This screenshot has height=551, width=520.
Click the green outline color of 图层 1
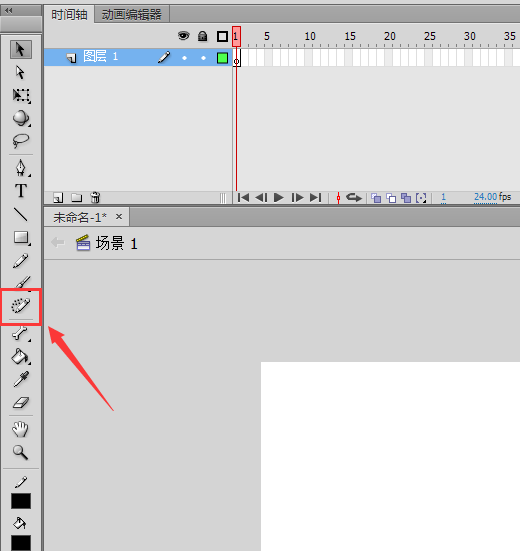[222, 58]
